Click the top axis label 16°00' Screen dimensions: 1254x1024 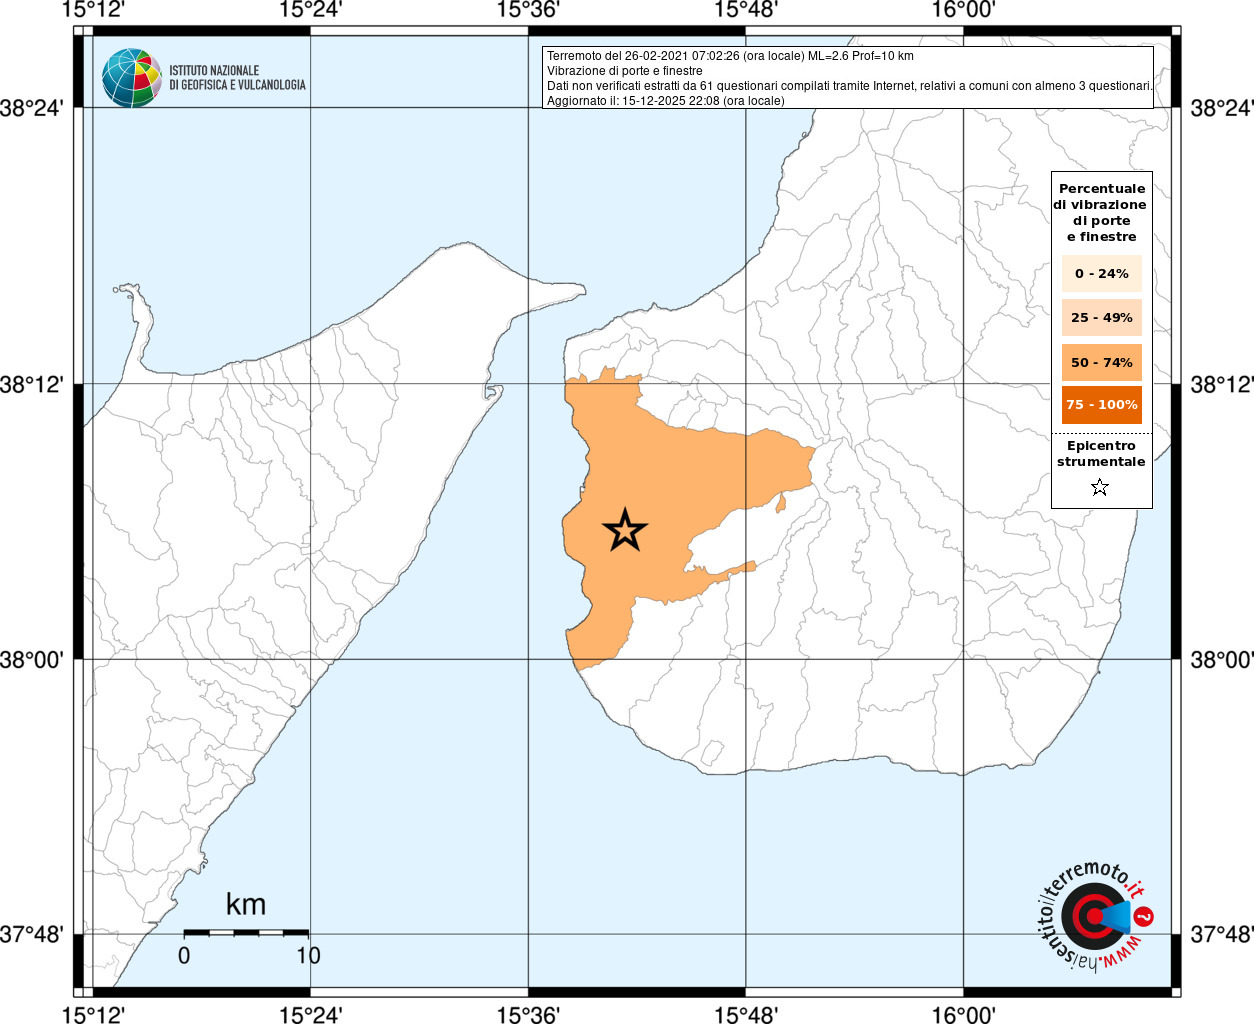[x=963, y=10]
